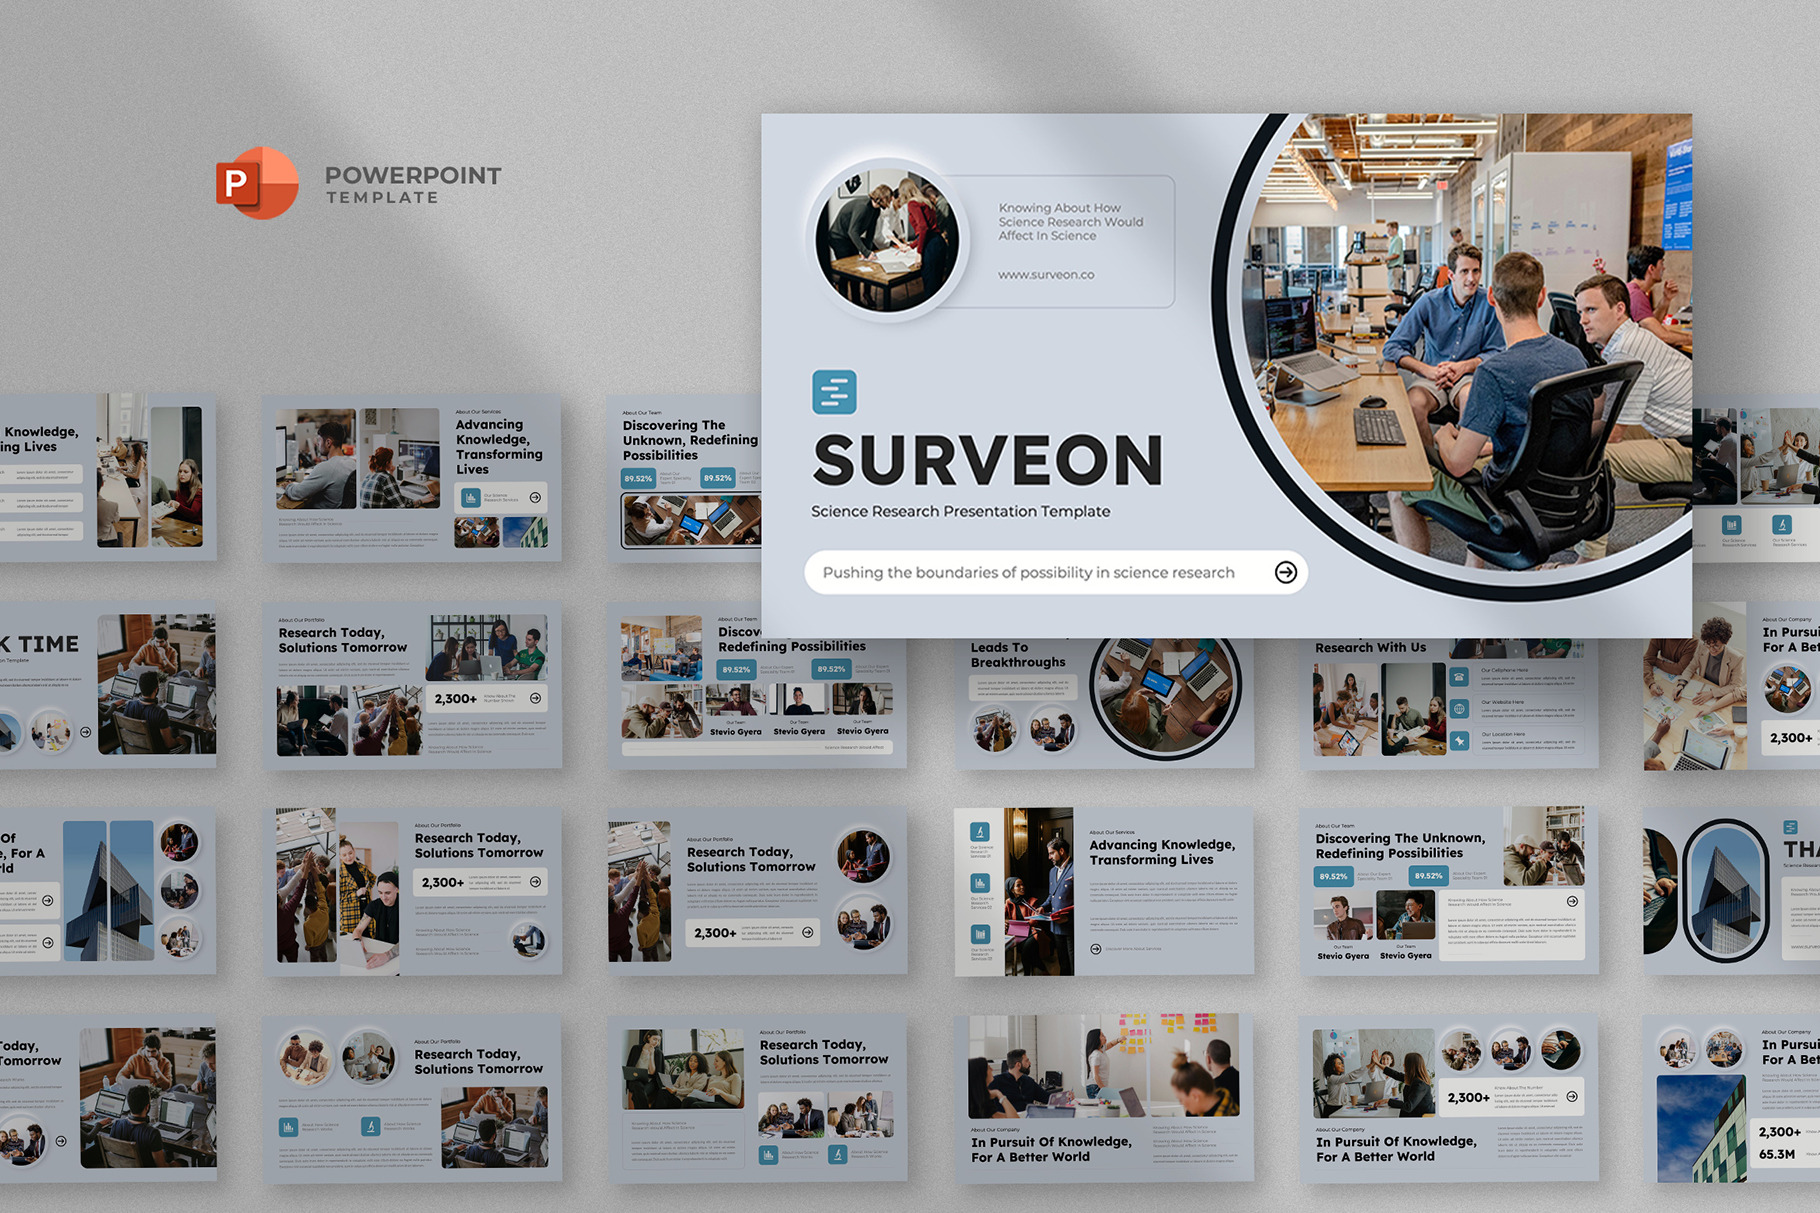Click the arrow beside Discover More About Services

(x=1096, y=949)
